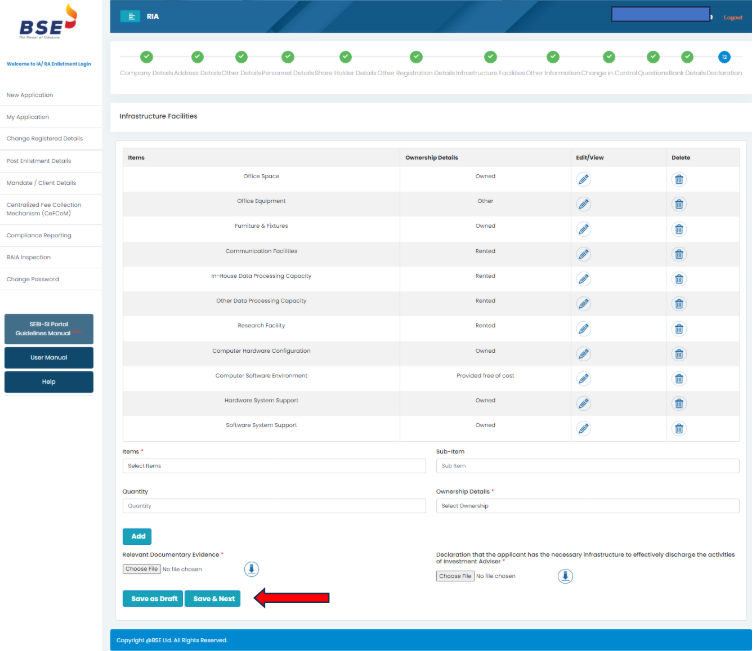Go to Compliance Reporting menu item
The image size is (753, 651).
coord(39,235)
